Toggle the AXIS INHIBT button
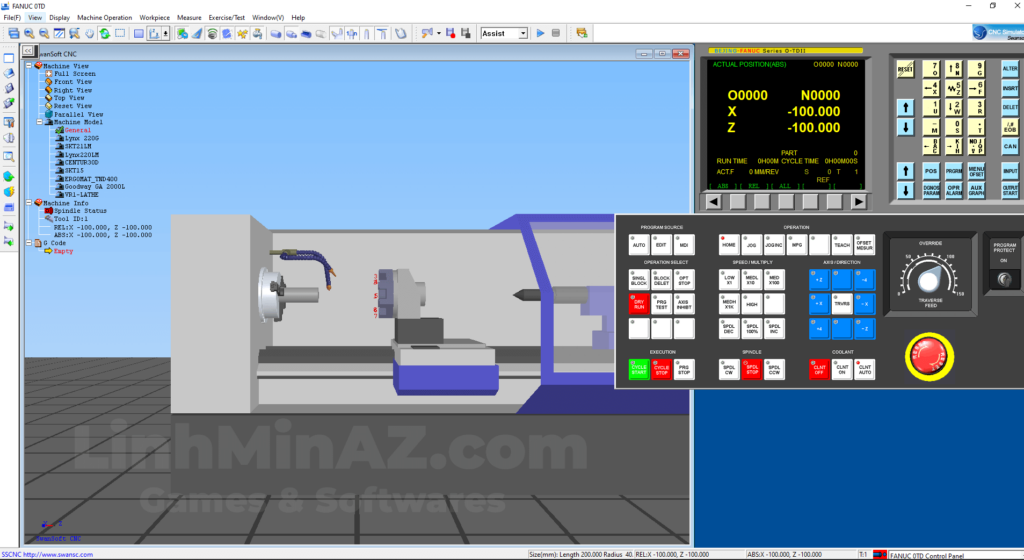Screen dimensions: 1024x560 point(684,304)
